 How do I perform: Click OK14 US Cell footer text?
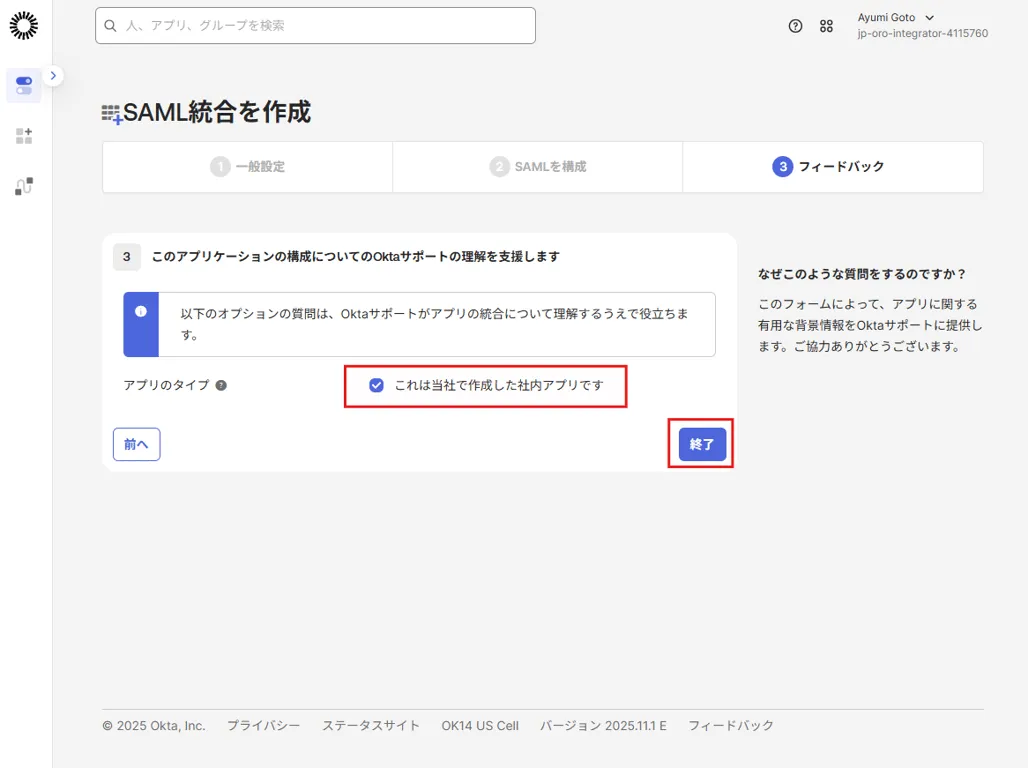pos(480,725)
